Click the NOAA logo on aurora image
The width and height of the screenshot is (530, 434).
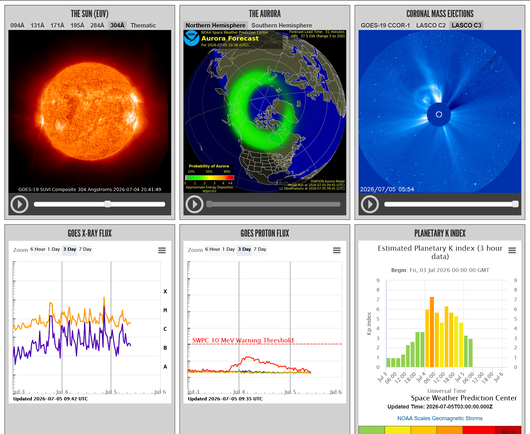click(192, 38)
